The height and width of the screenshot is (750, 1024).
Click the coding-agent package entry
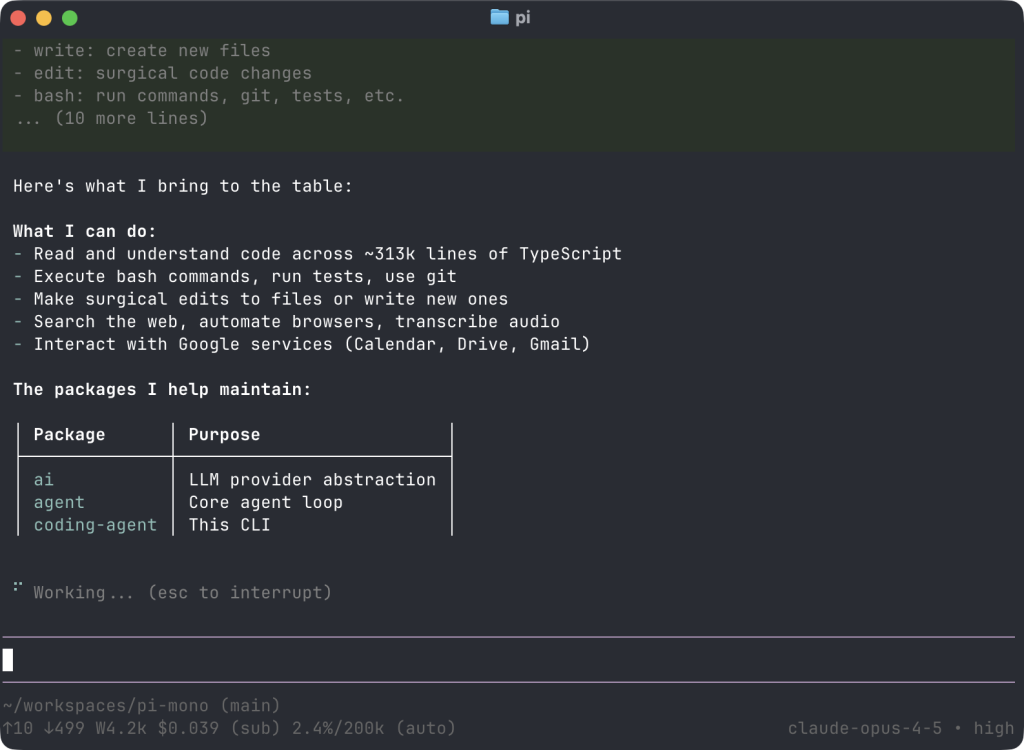click(94, 524)
